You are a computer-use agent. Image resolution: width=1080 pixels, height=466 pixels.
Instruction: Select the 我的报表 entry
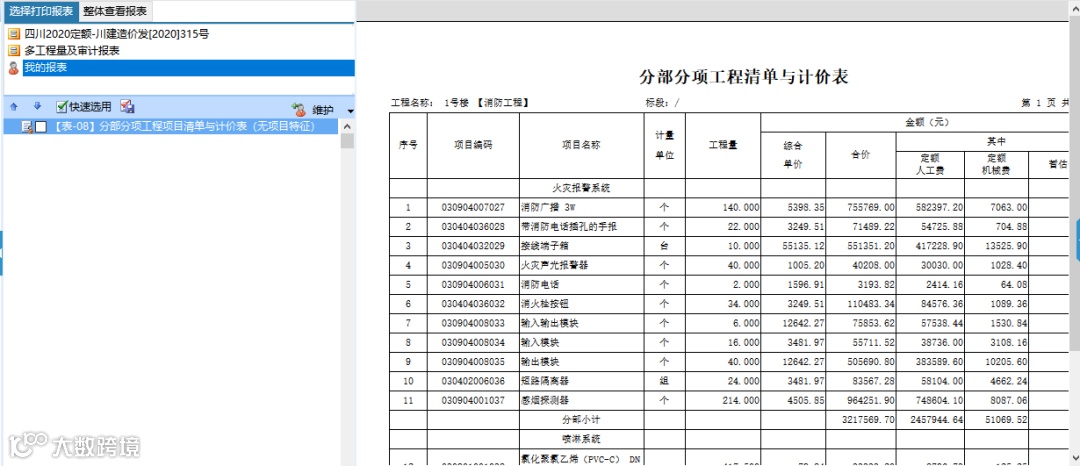point(188,67)
